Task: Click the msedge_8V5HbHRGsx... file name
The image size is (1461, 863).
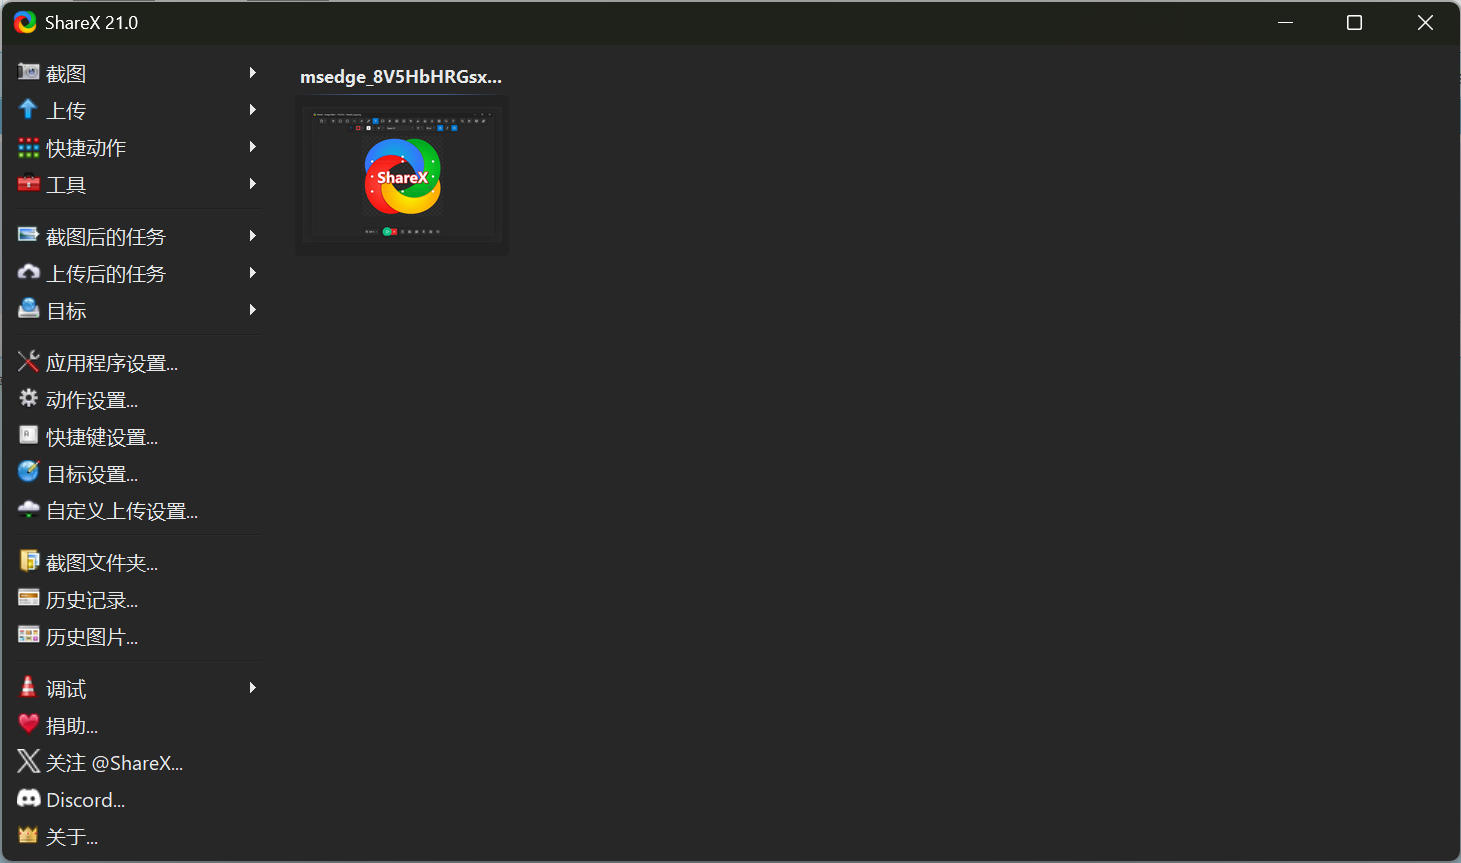Action: [401, 76]
